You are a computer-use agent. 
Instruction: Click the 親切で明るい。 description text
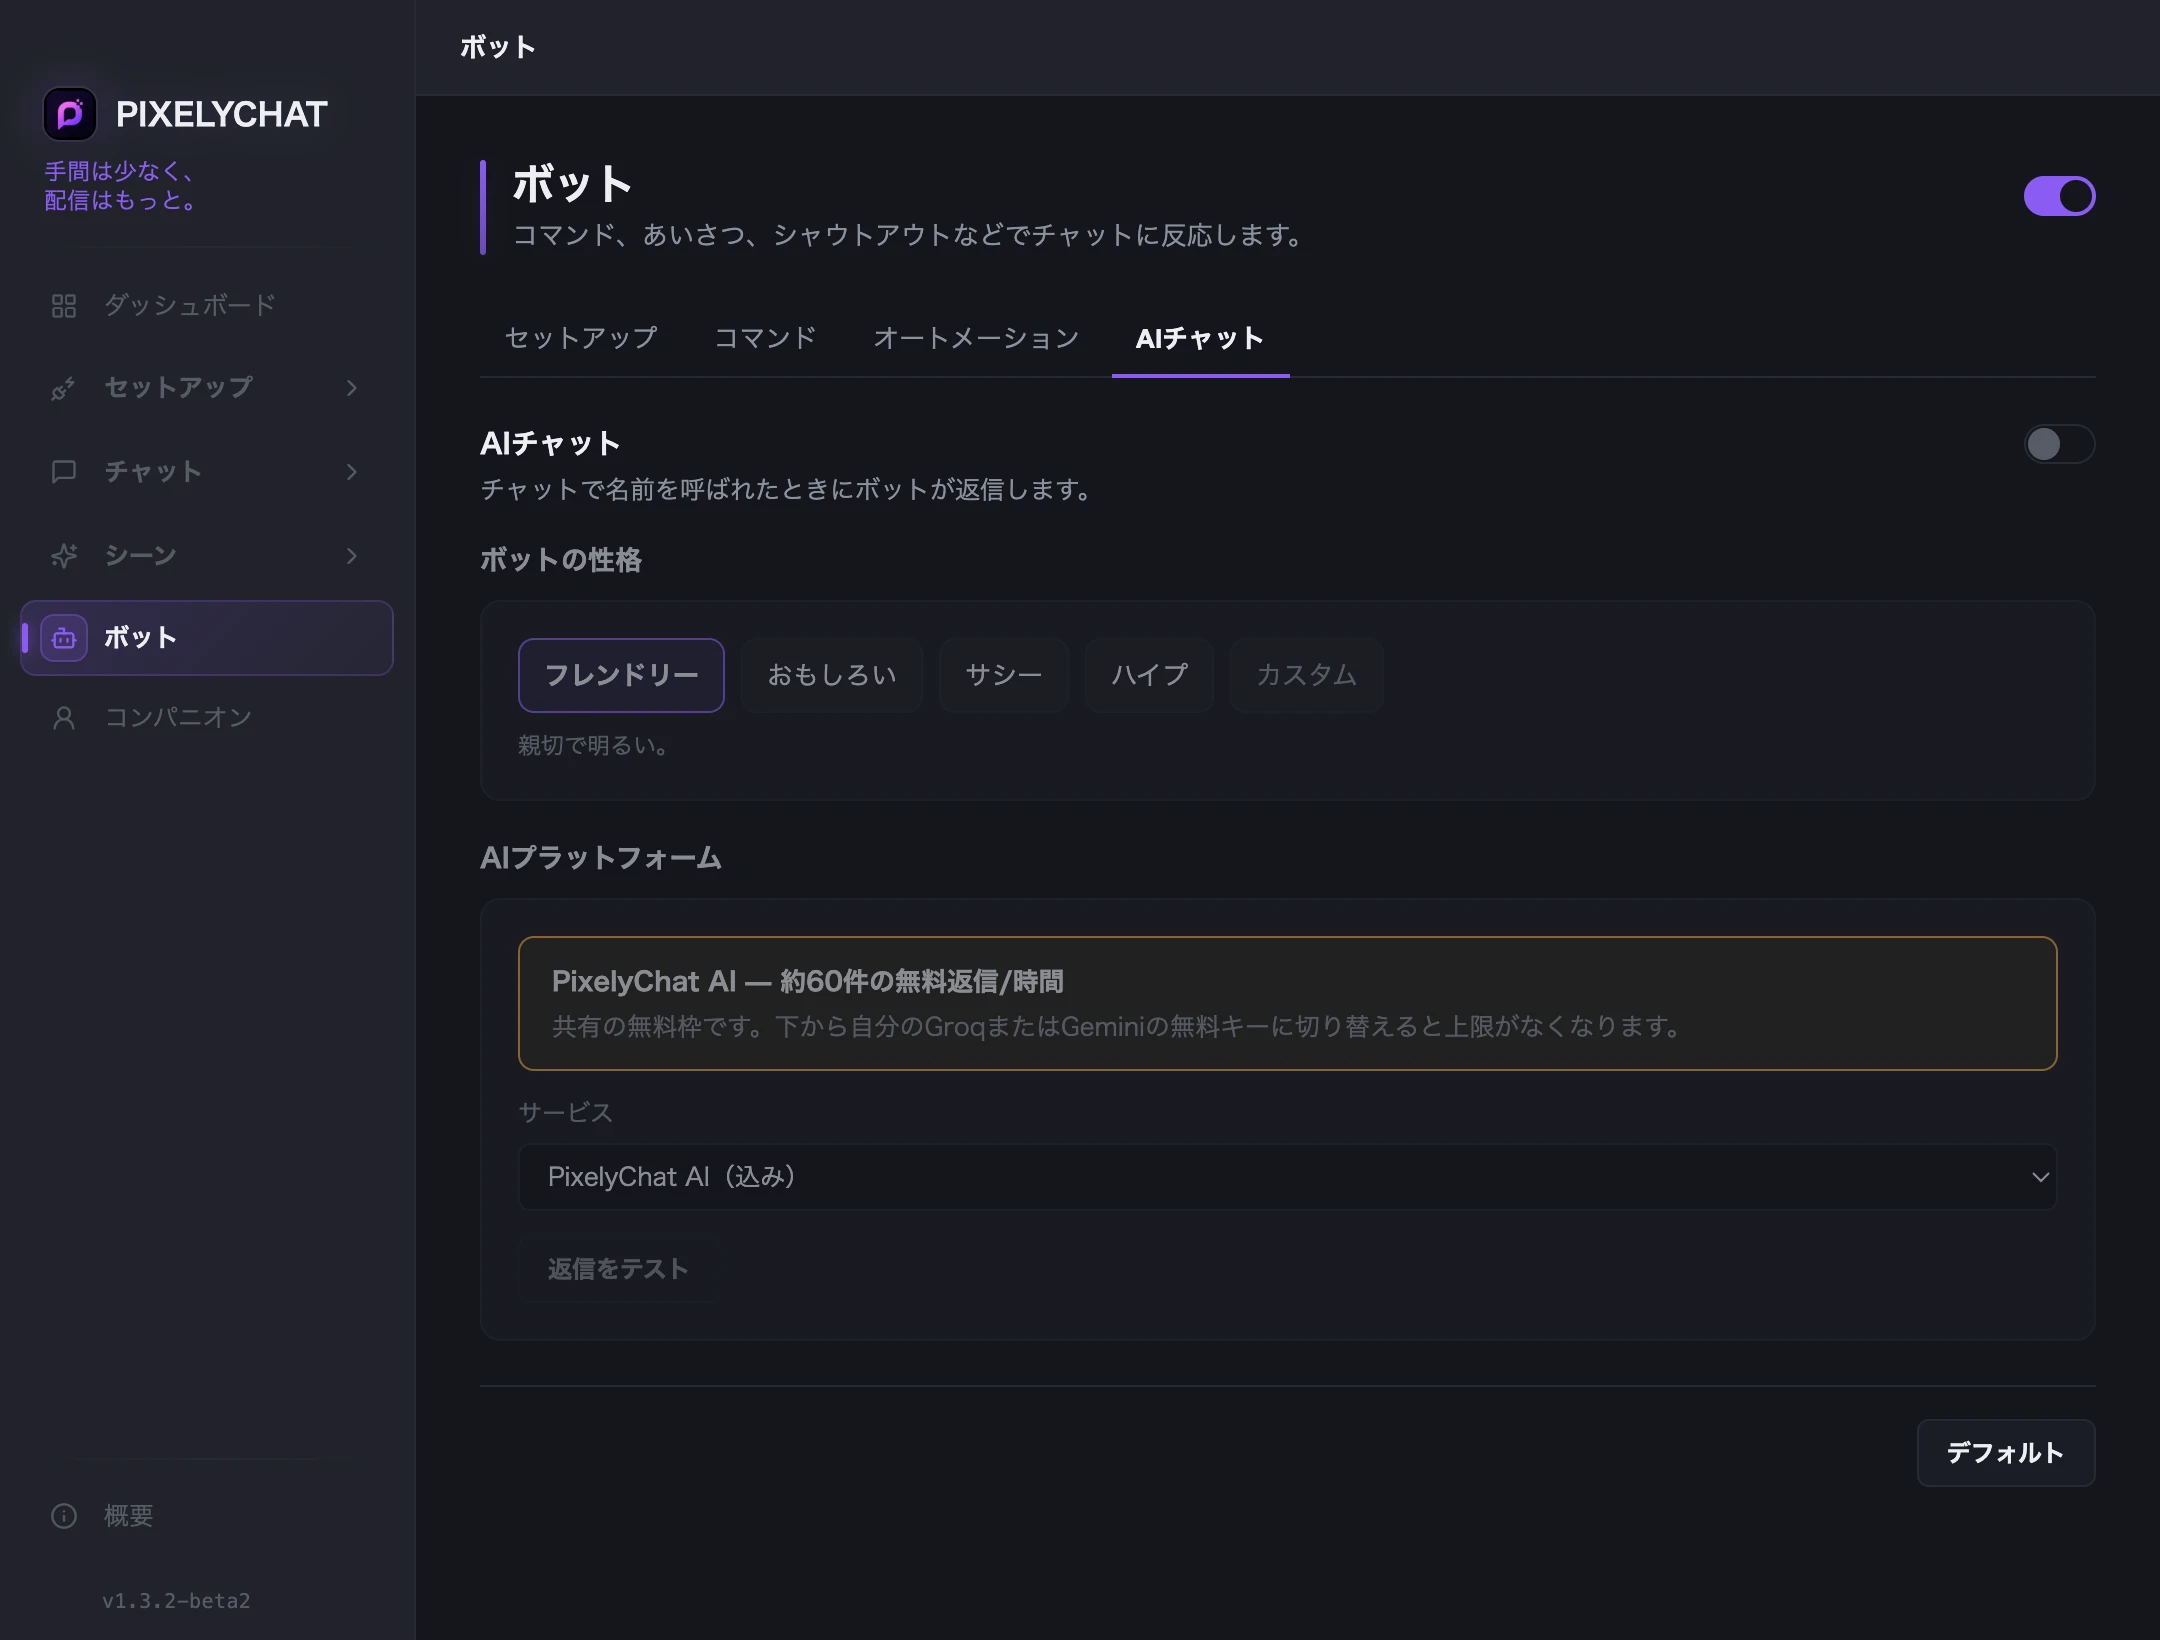[594, 745]
